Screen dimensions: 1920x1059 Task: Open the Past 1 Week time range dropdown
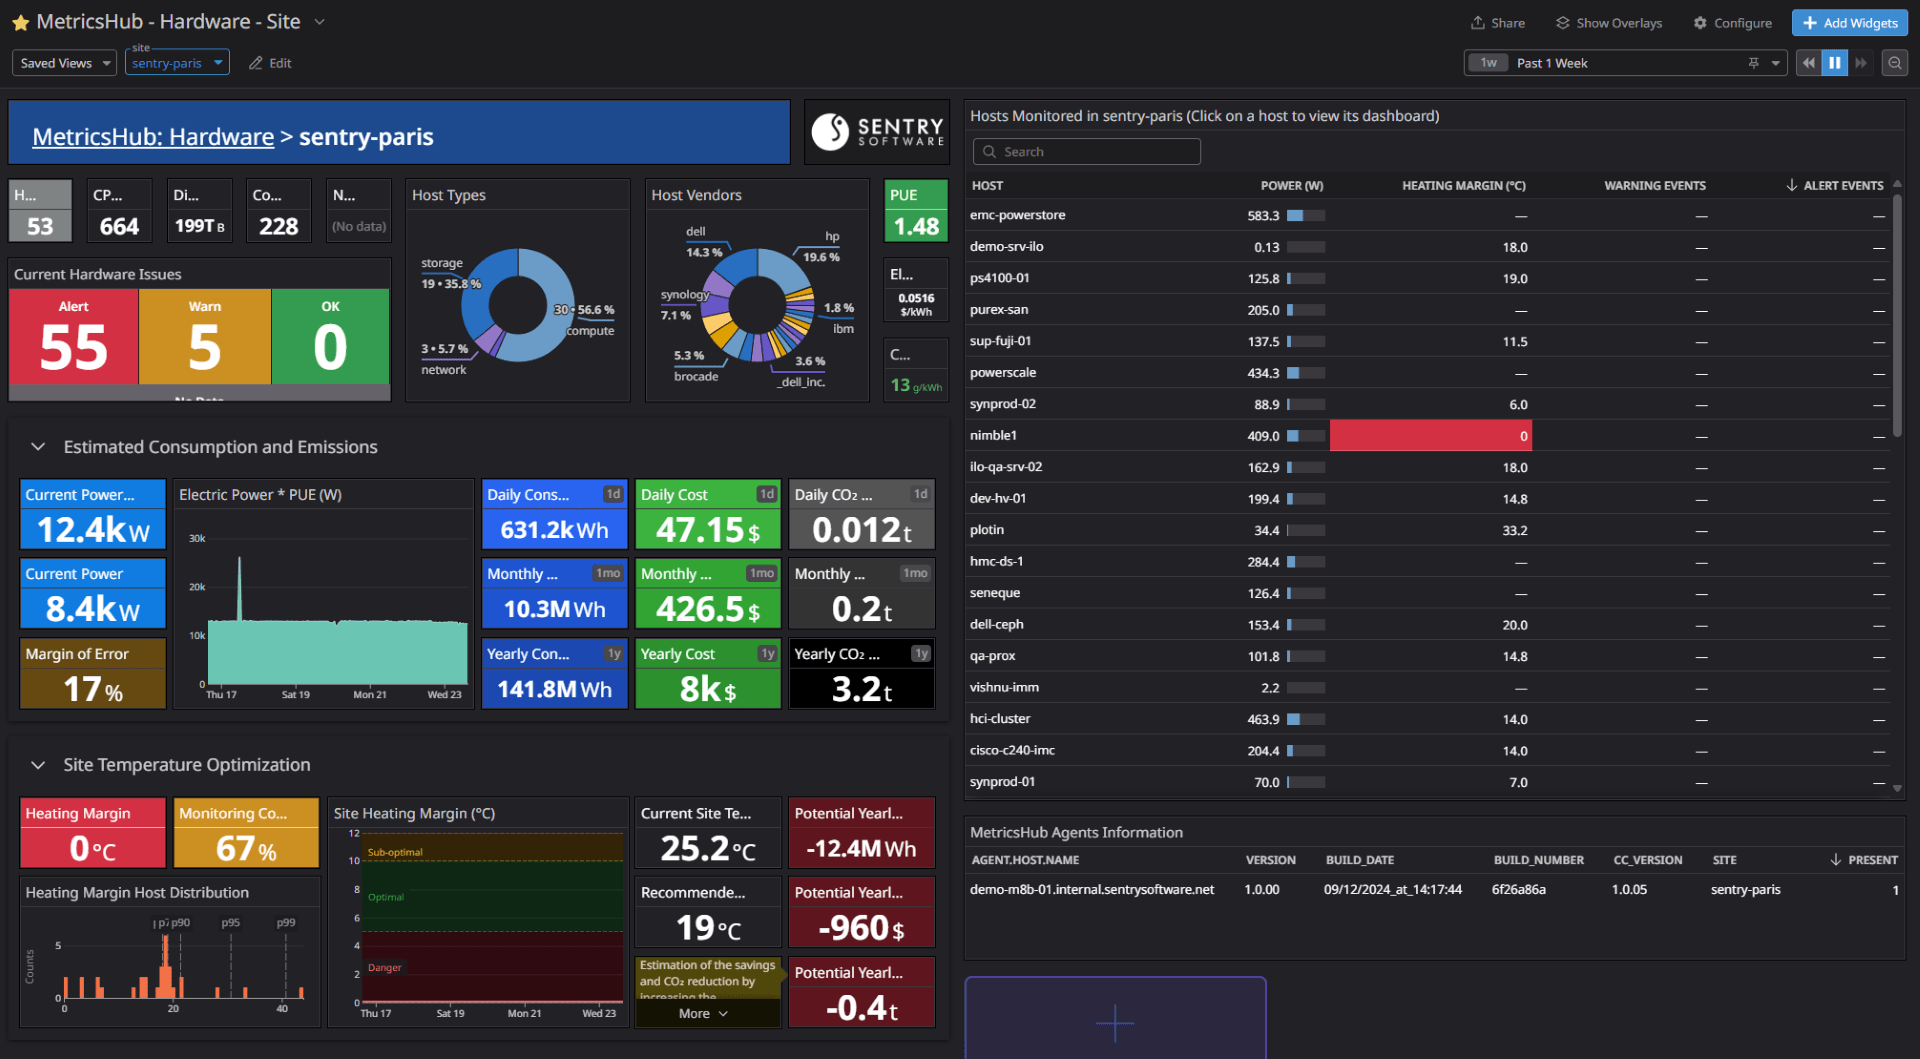pos(1625,63)
